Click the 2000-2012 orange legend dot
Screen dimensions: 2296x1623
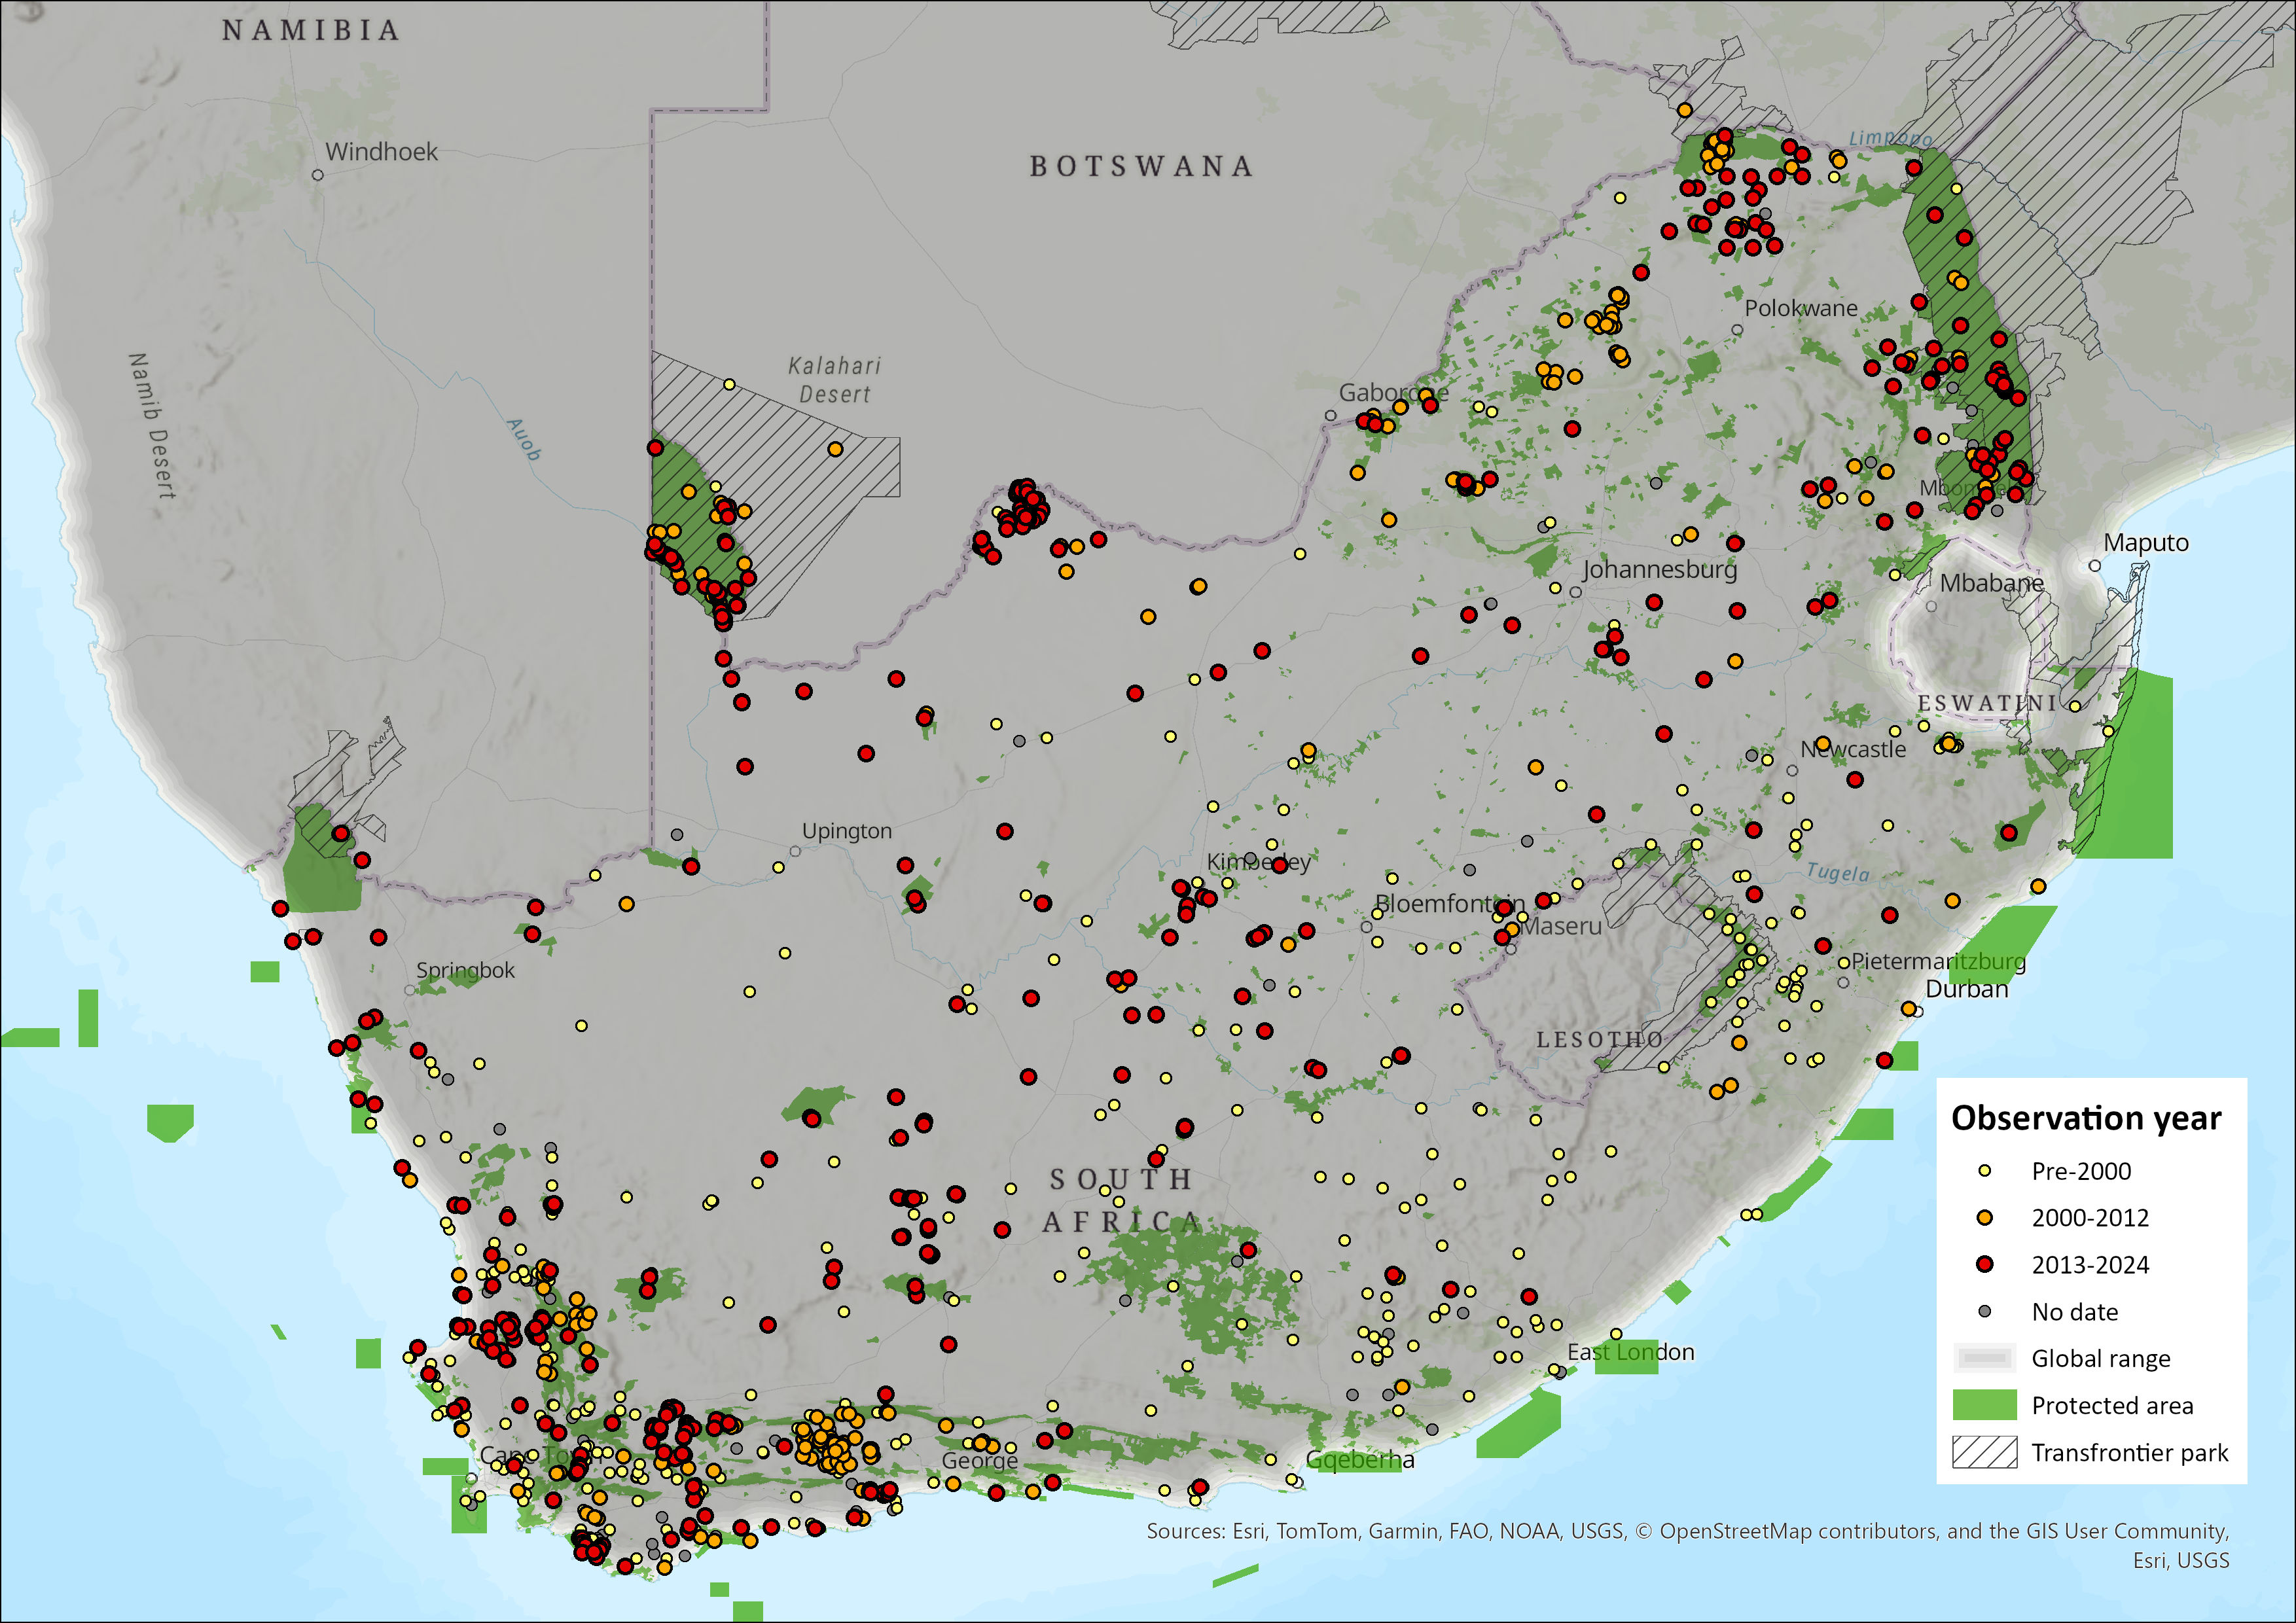click(x=1985, y=1218)
